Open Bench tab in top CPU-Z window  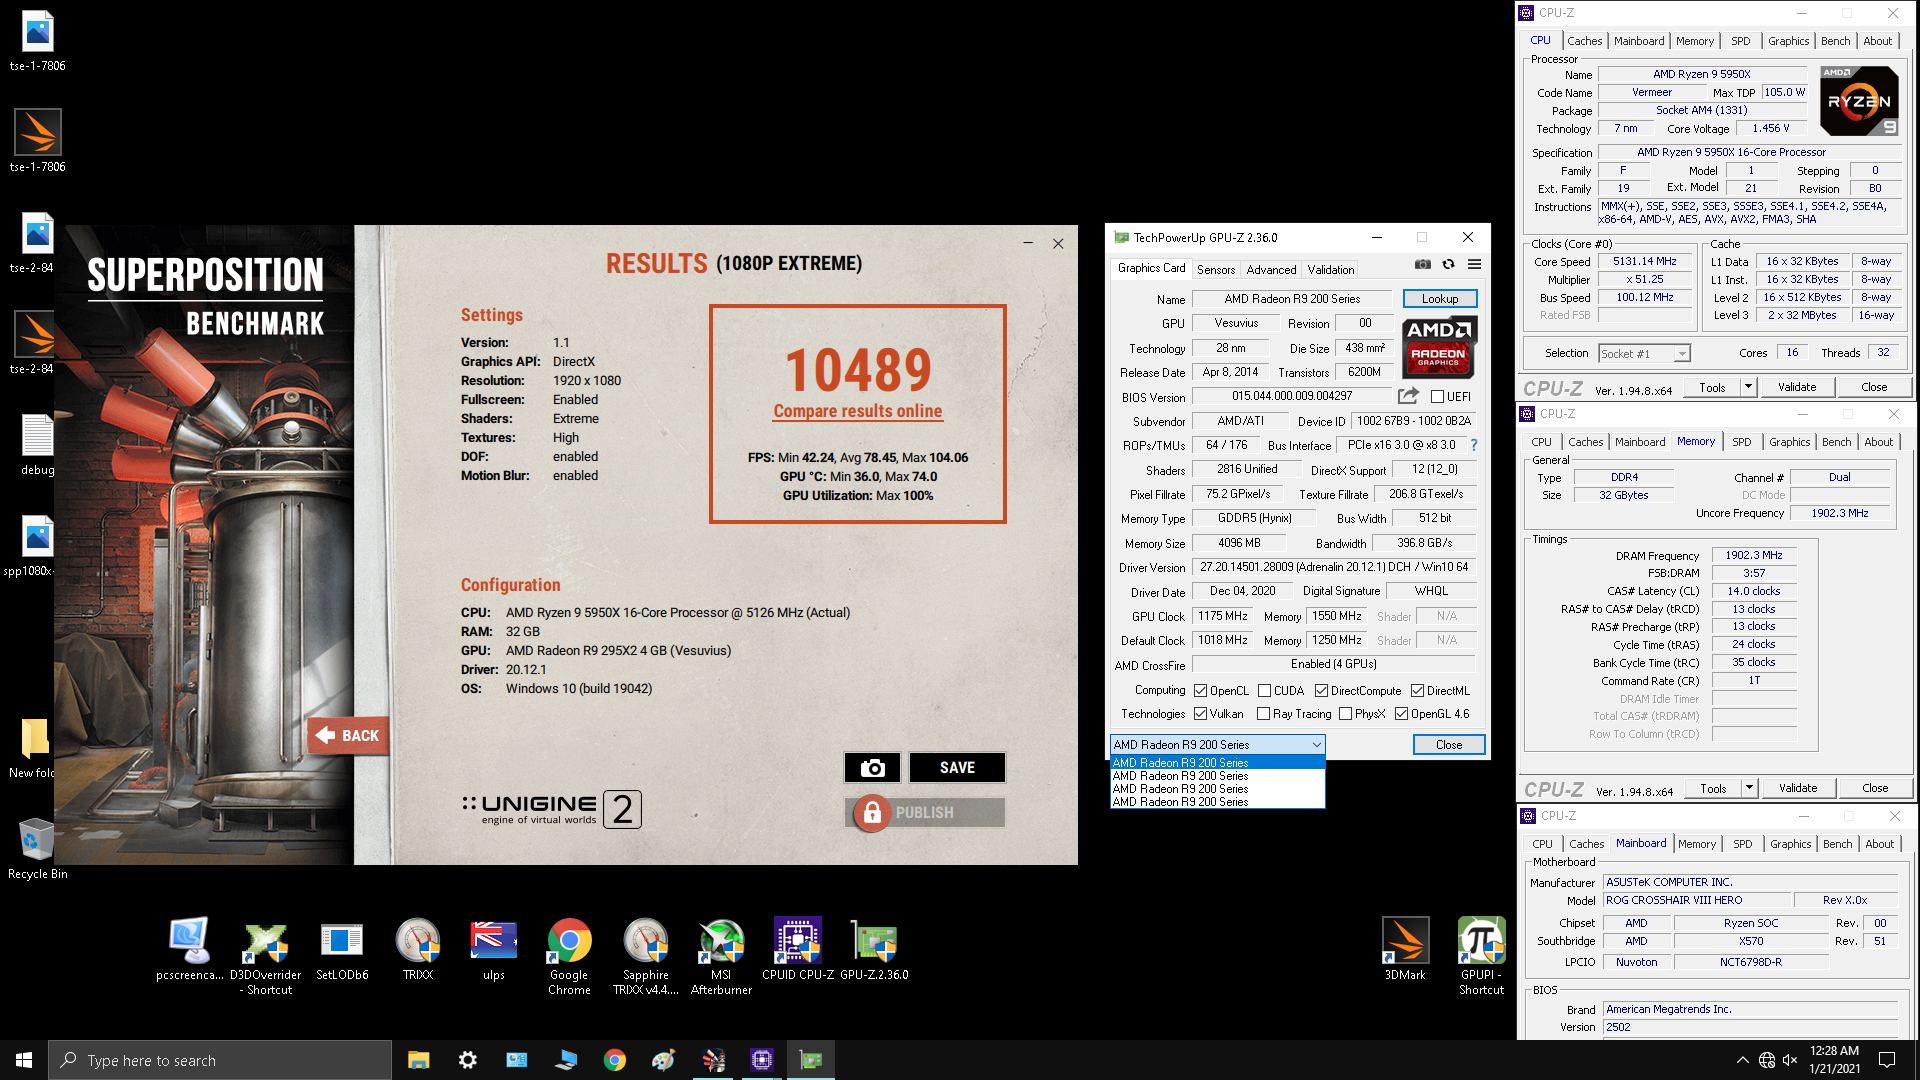[1835, 41]
